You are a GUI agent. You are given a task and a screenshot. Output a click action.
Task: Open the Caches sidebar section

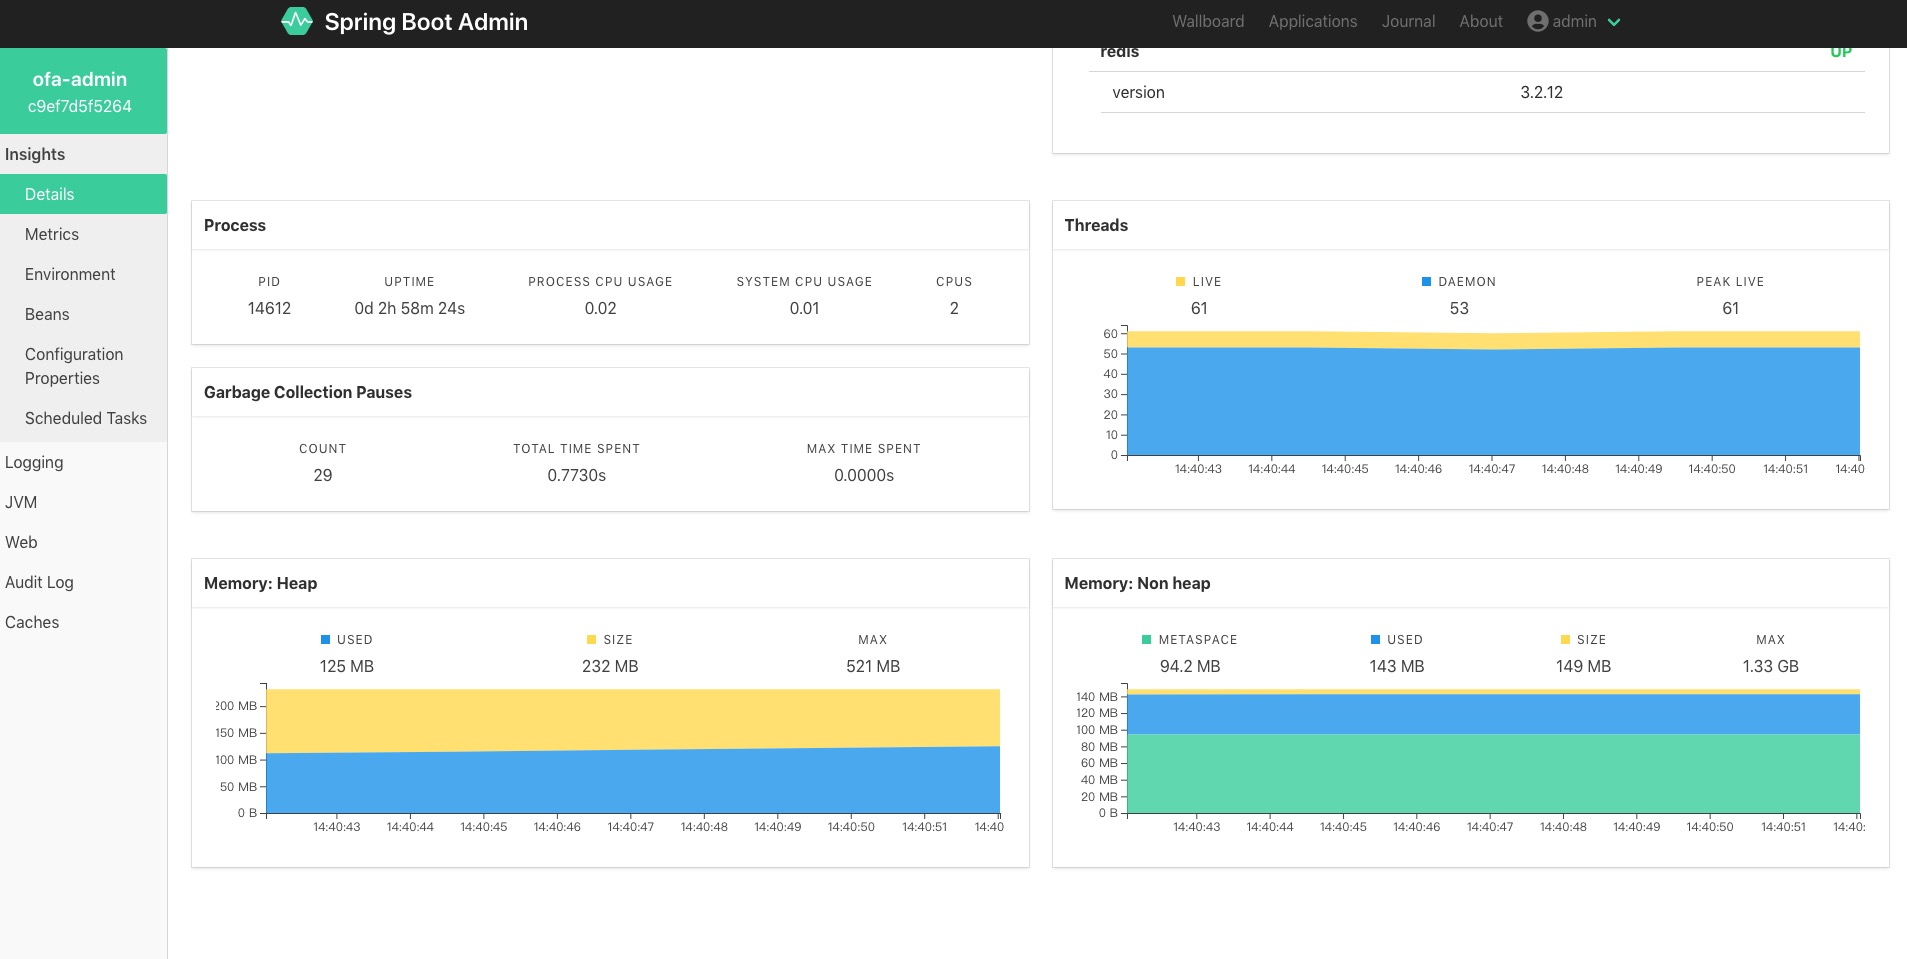tap(83, 622)
